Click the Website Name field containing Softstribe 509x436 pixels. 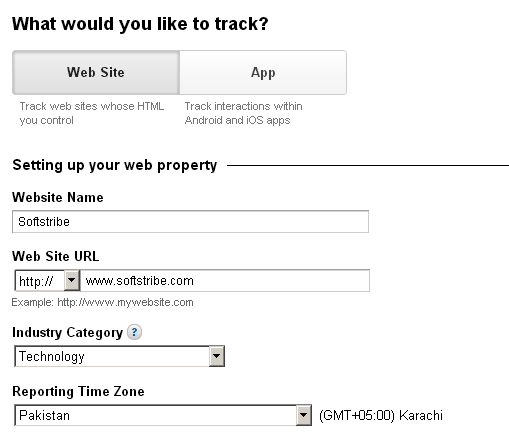click(190, 221)
